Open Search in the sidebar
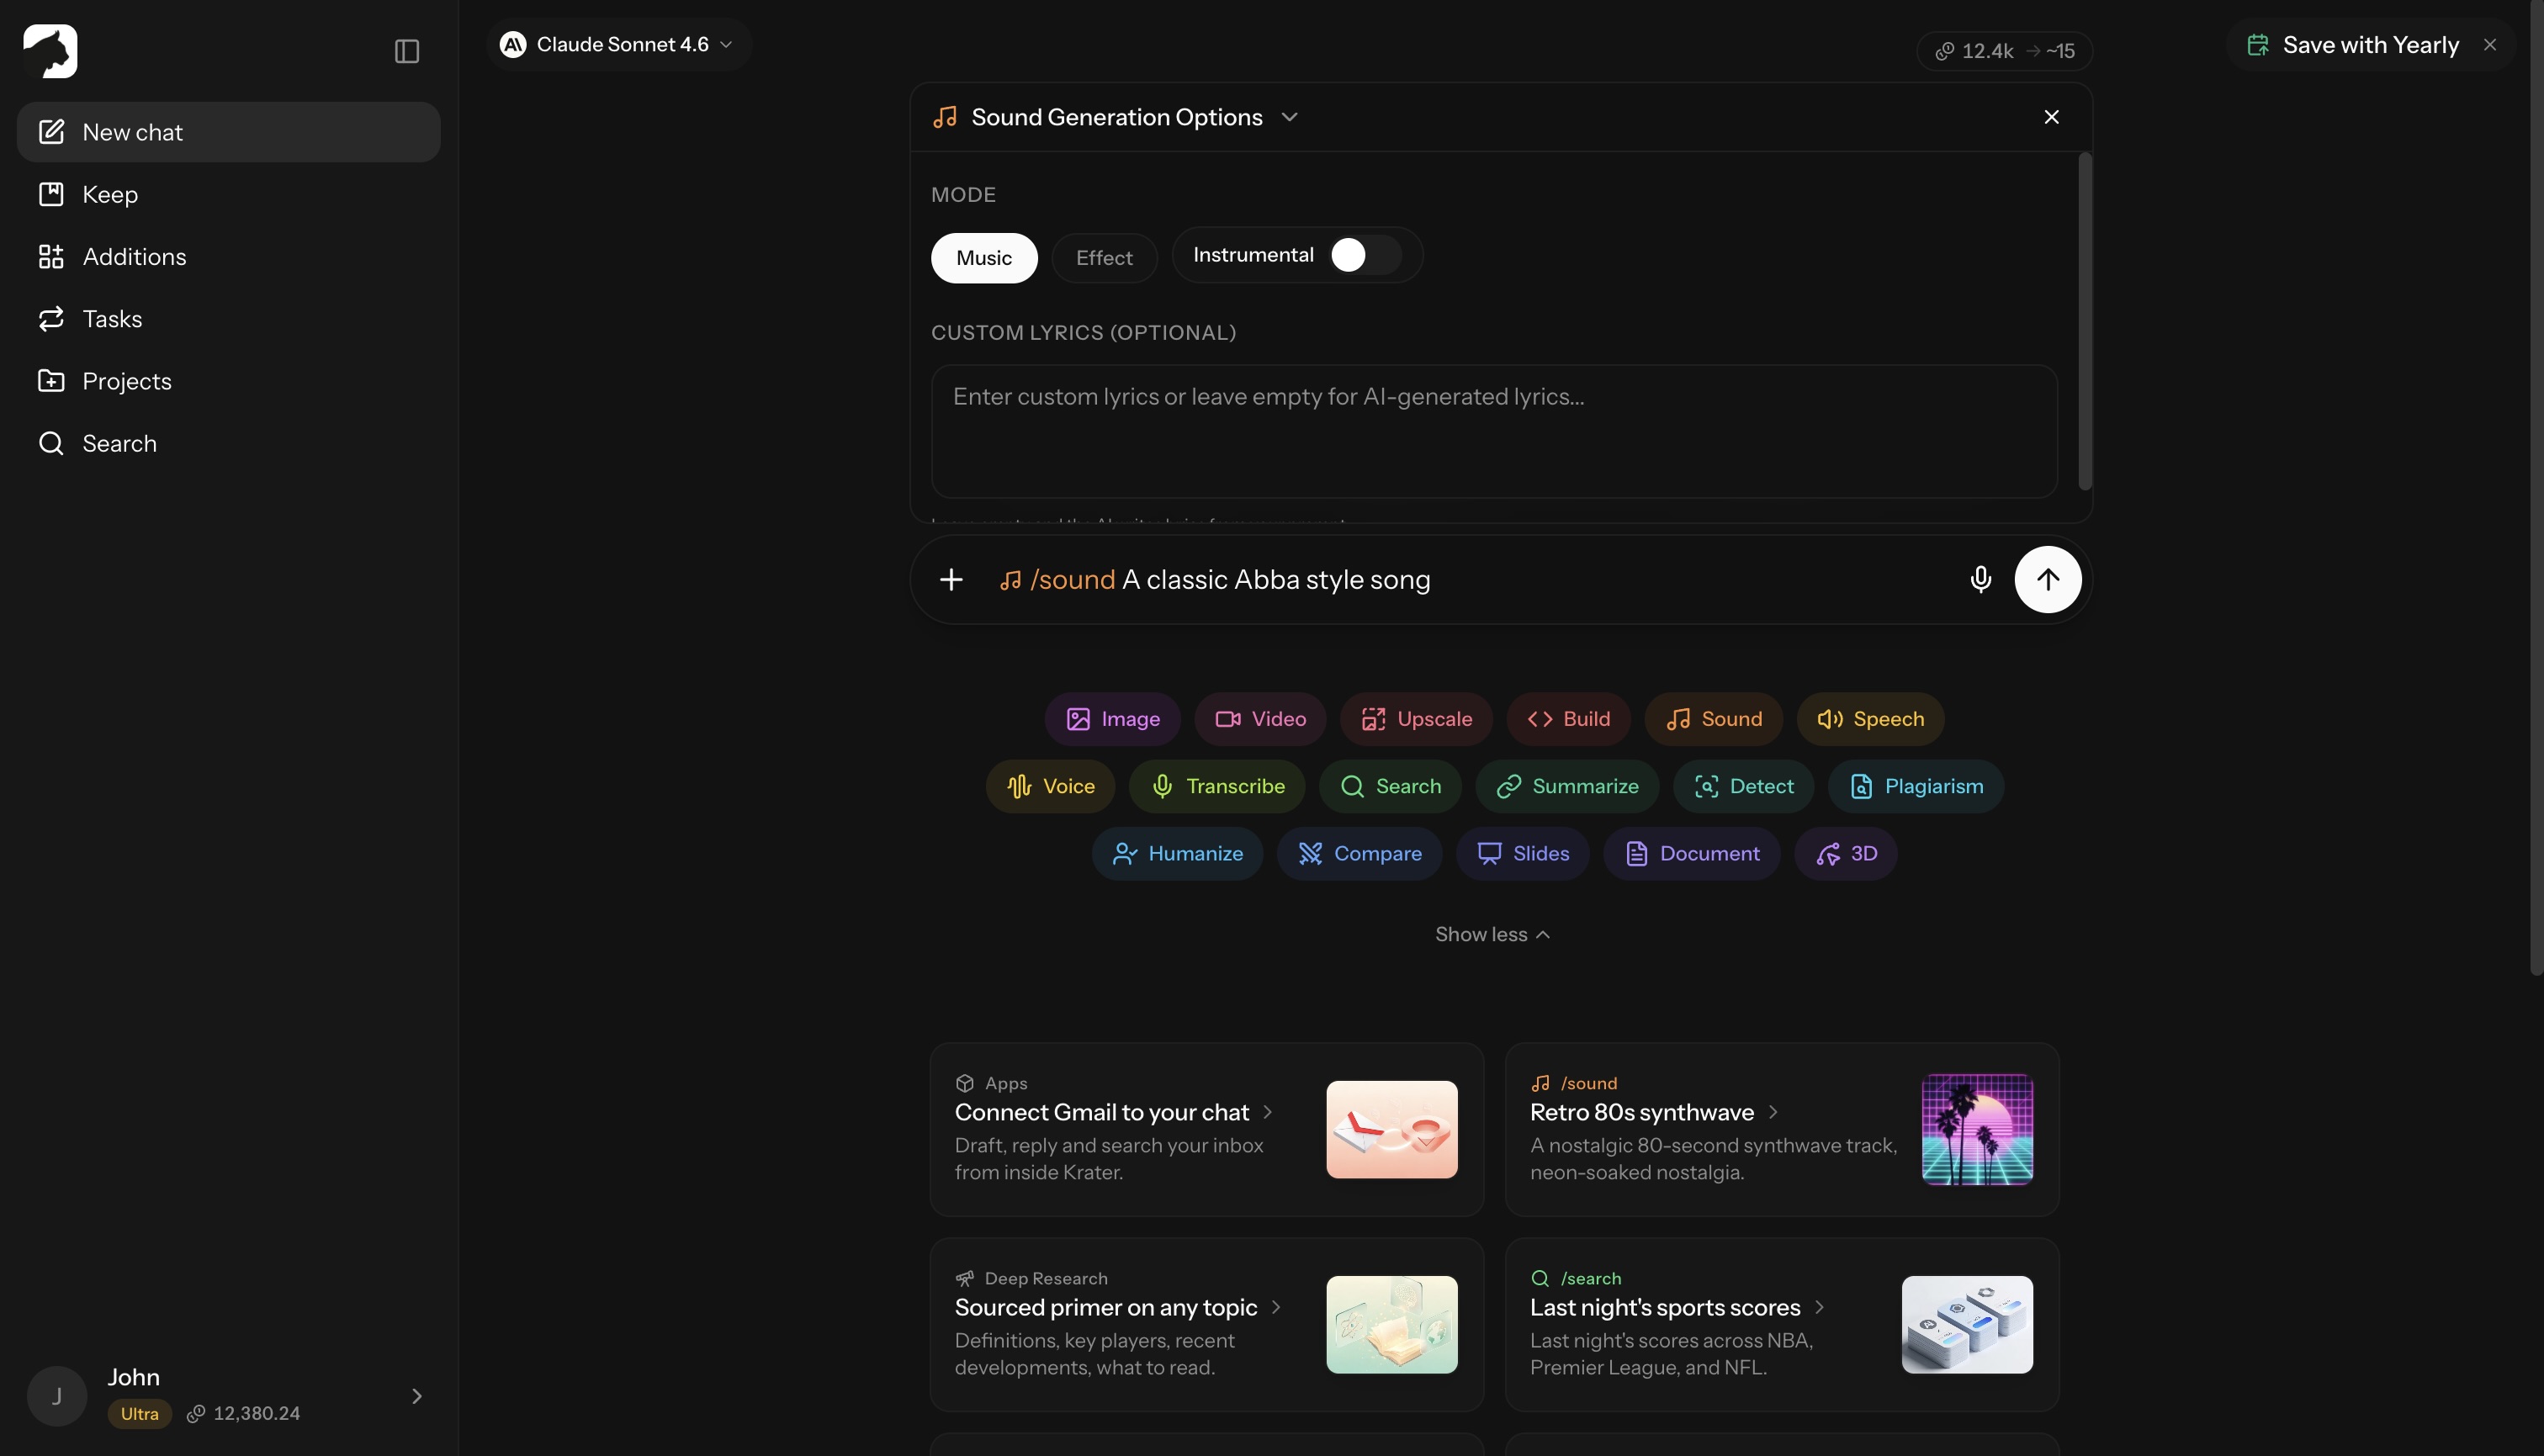Viewport: 2544px width, 1456px height. [228, 443]
